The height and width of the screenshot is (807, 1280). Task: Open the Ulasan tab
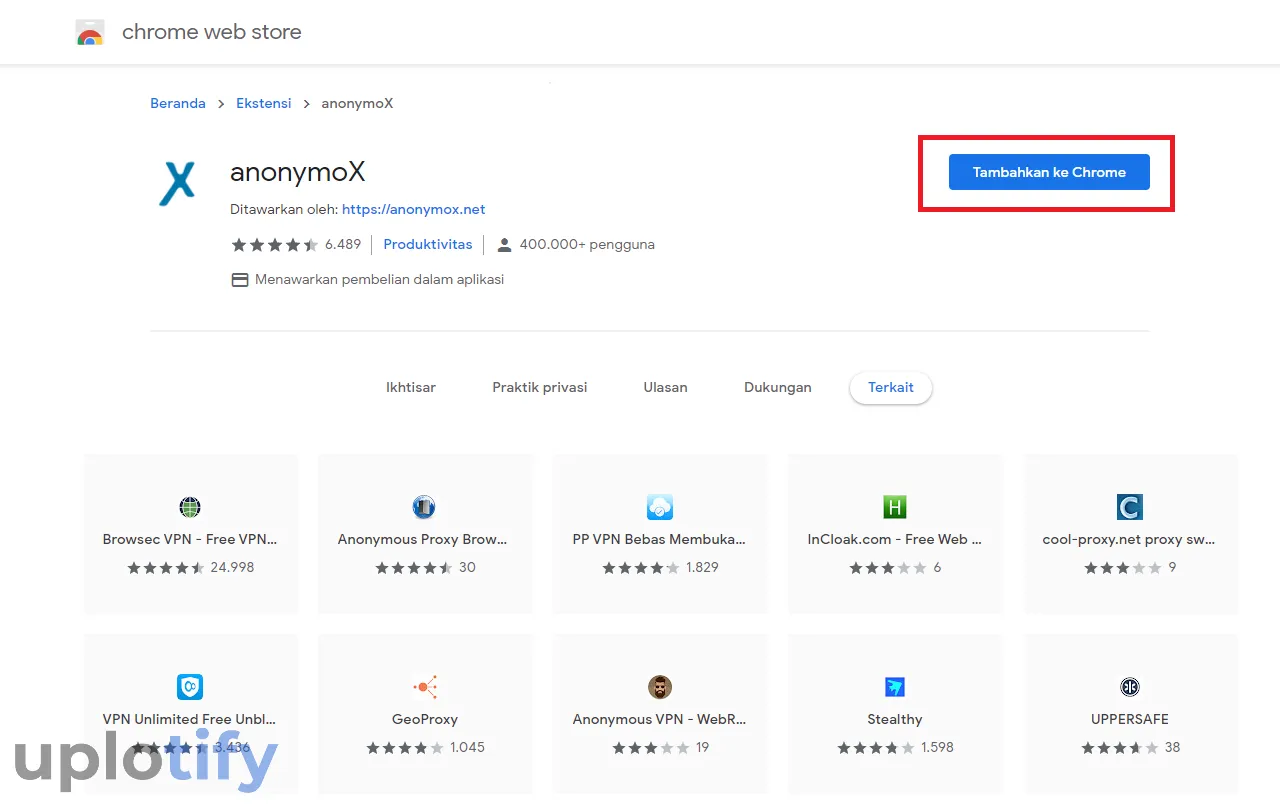(x=666, y=387)
